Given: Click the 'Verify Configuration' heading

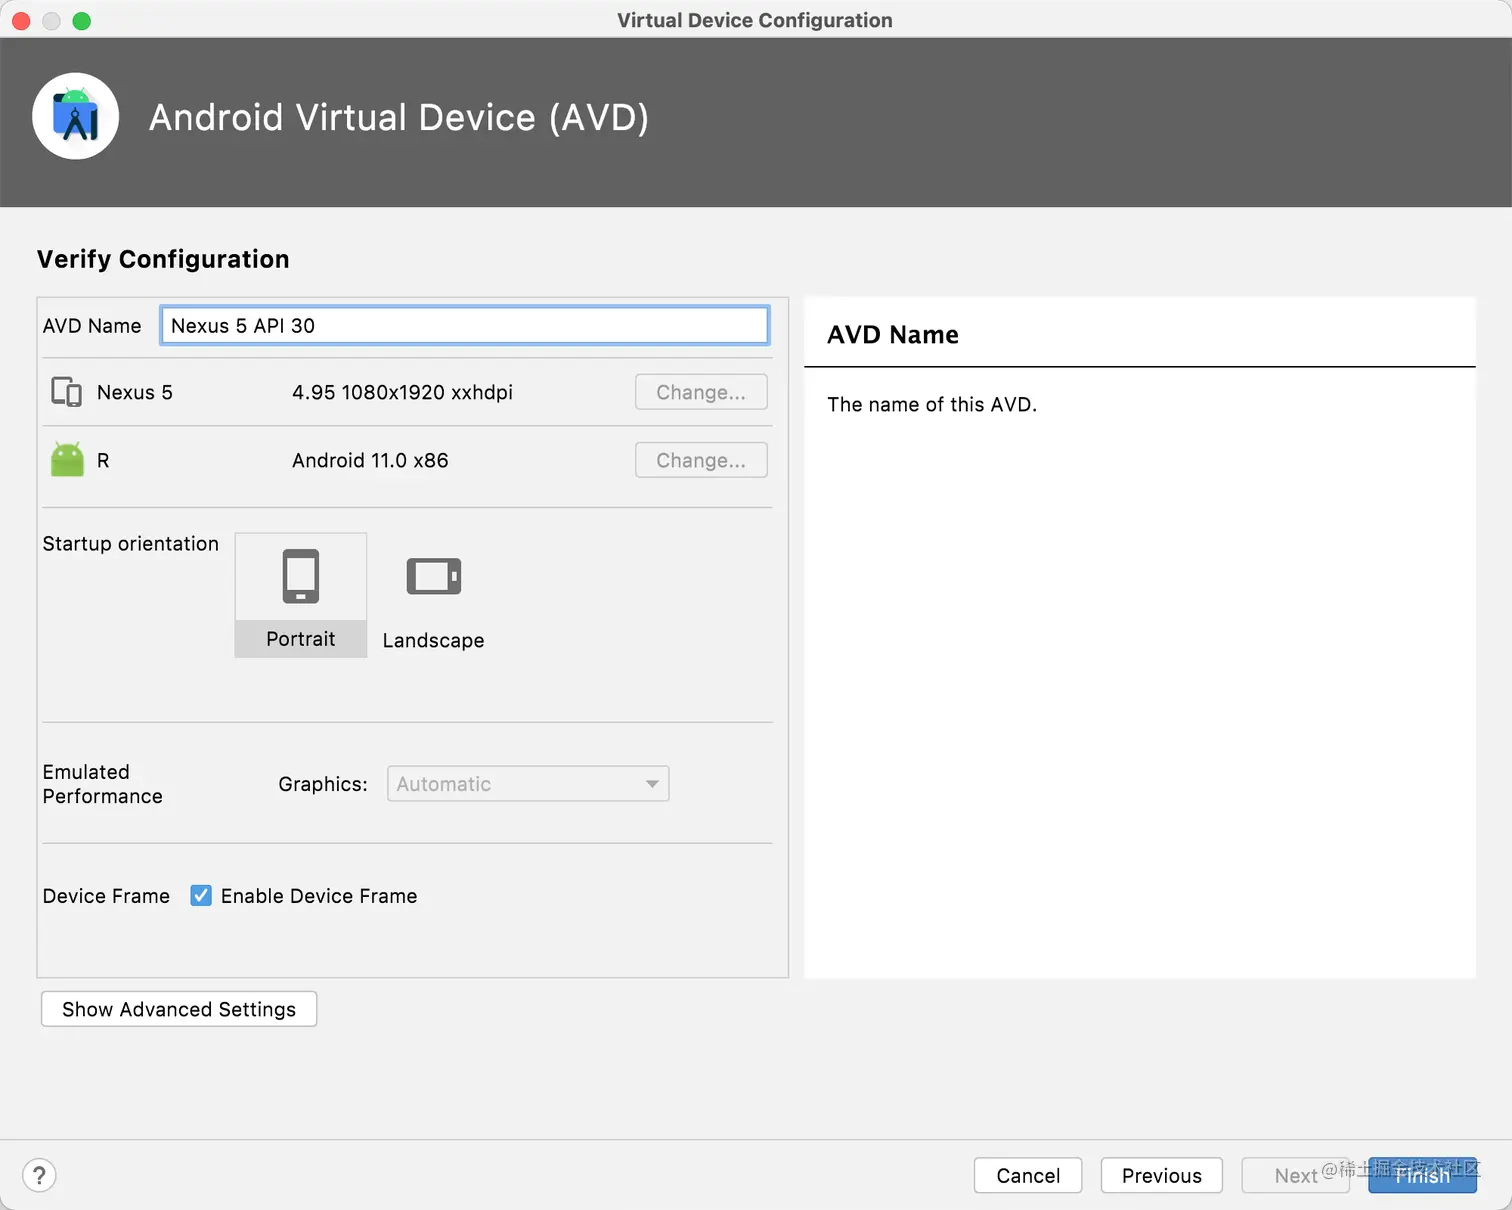Looking at the screenshot, I should click(x=163, y=259).
